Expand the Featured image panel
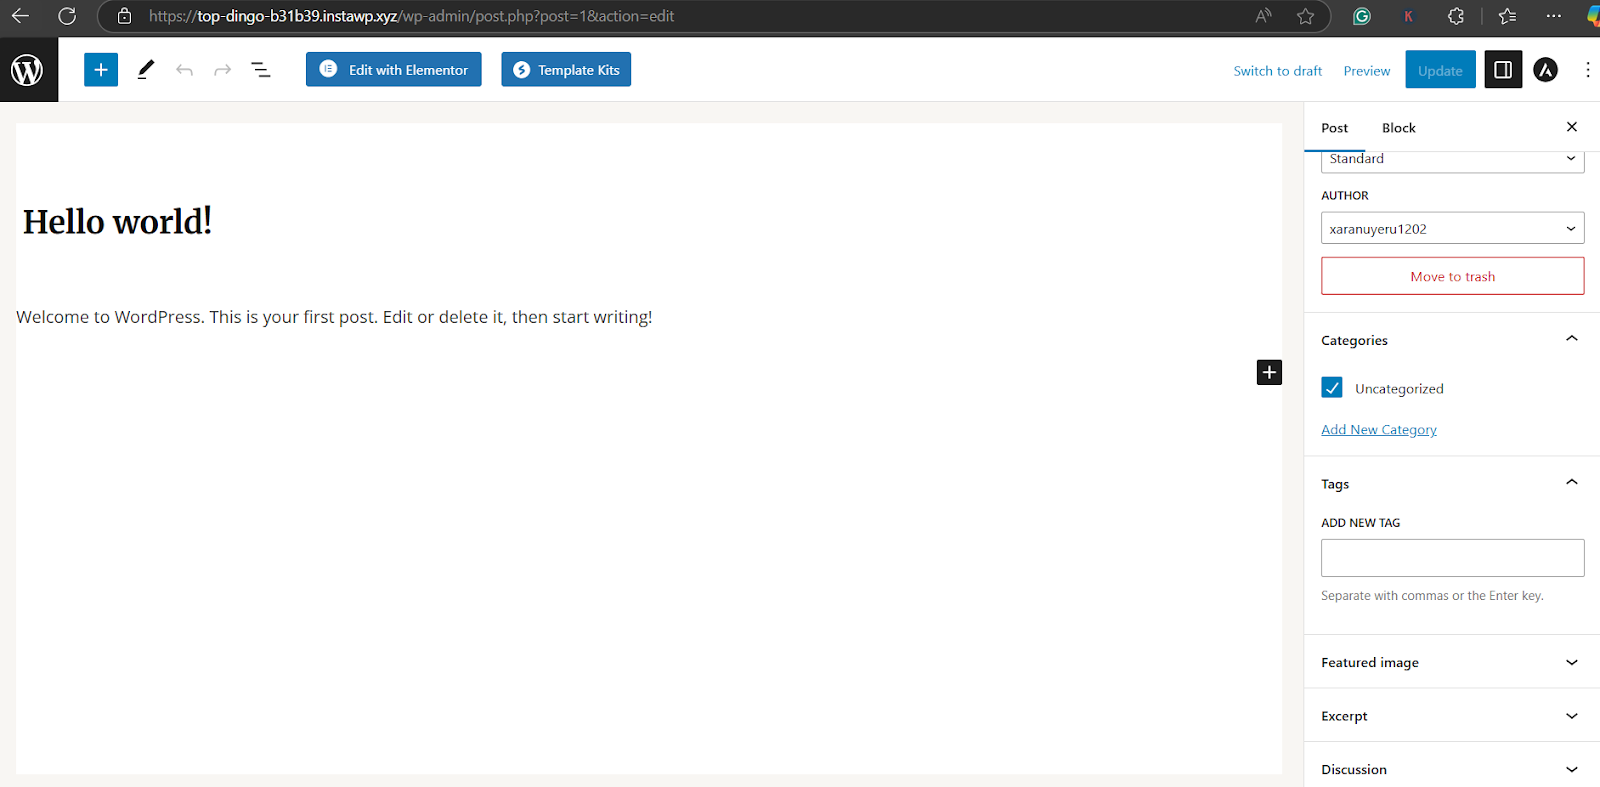Image resolution: width=1600 pixels, height=787 pixels. click(1452, 662)
